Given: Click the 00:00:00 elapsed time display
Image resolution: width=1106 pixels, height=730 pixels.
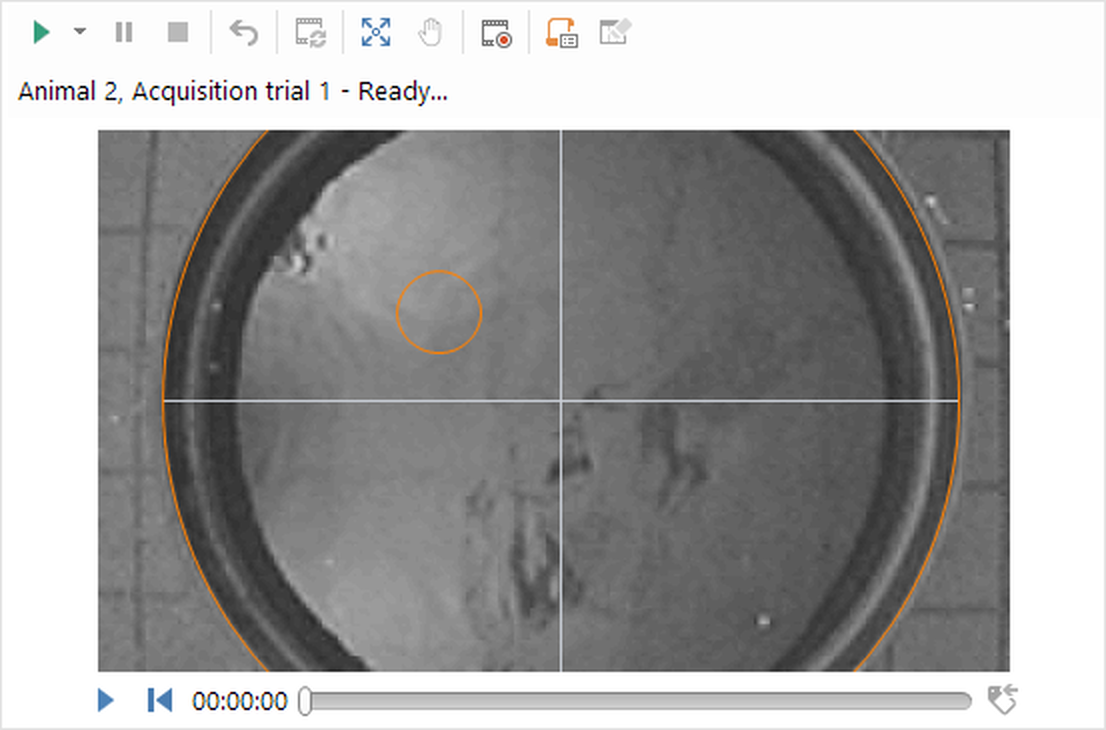Looking at the screenshot, I should 240,701.
